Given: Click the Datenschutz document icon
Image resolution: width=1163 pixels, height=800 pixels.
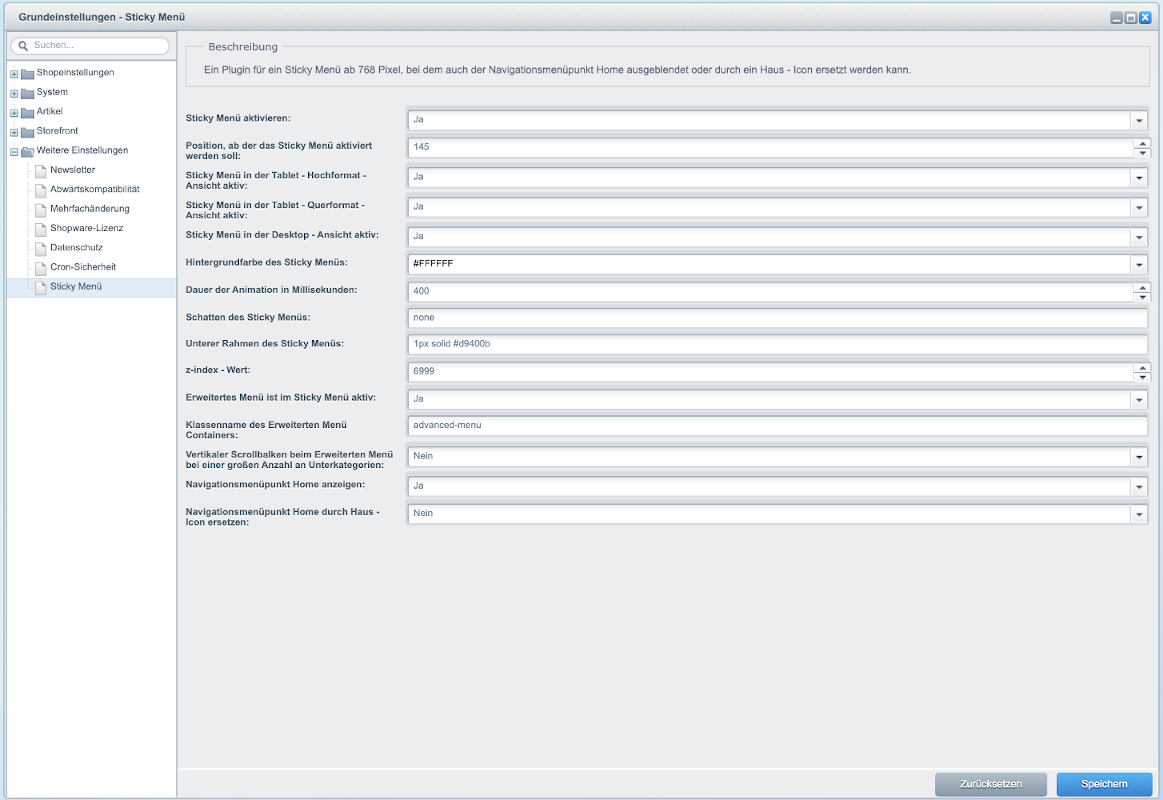Looking at the screenshot, I should click(41, 248).
